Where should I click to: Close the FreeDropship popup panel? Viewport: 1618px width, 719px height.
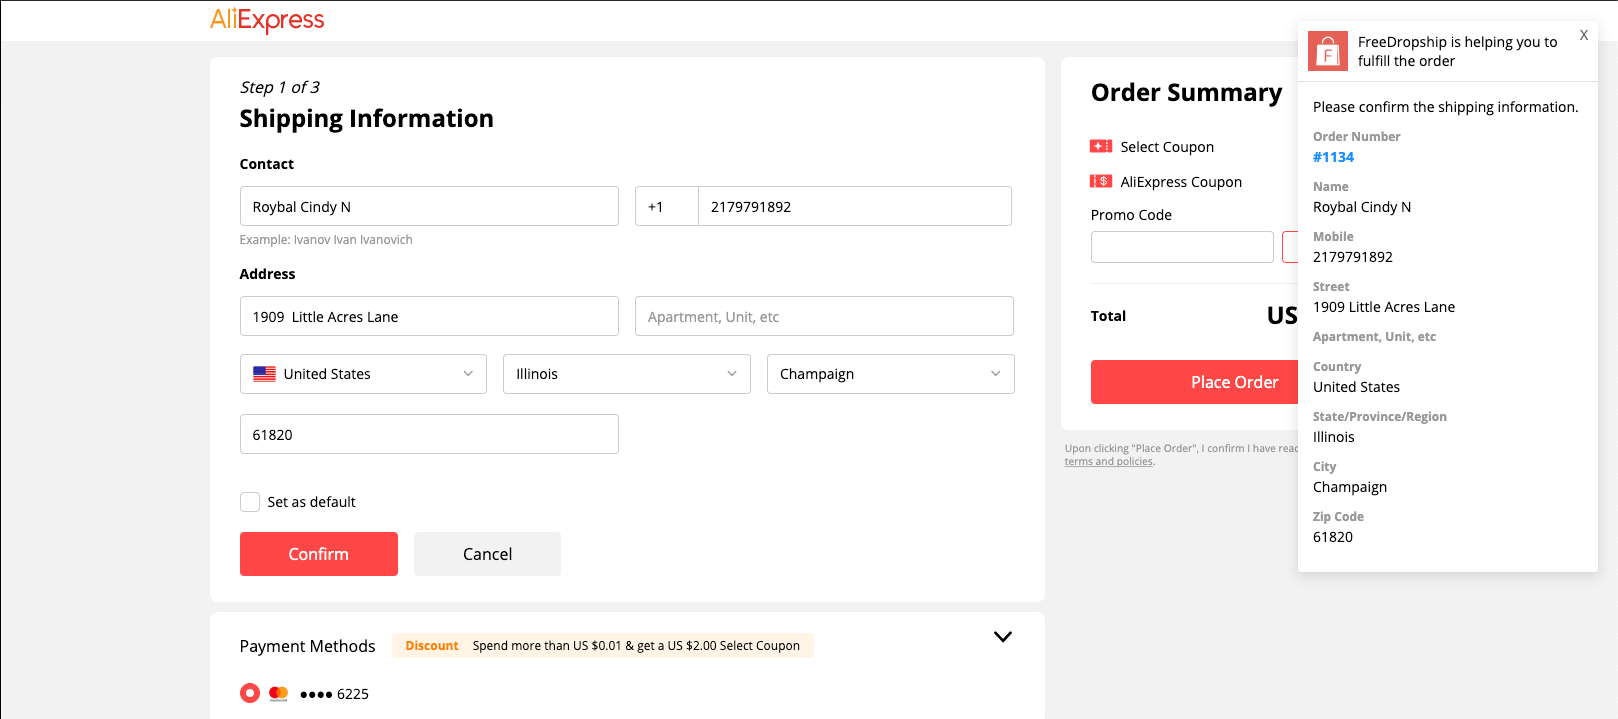(x=1583, y=35)
